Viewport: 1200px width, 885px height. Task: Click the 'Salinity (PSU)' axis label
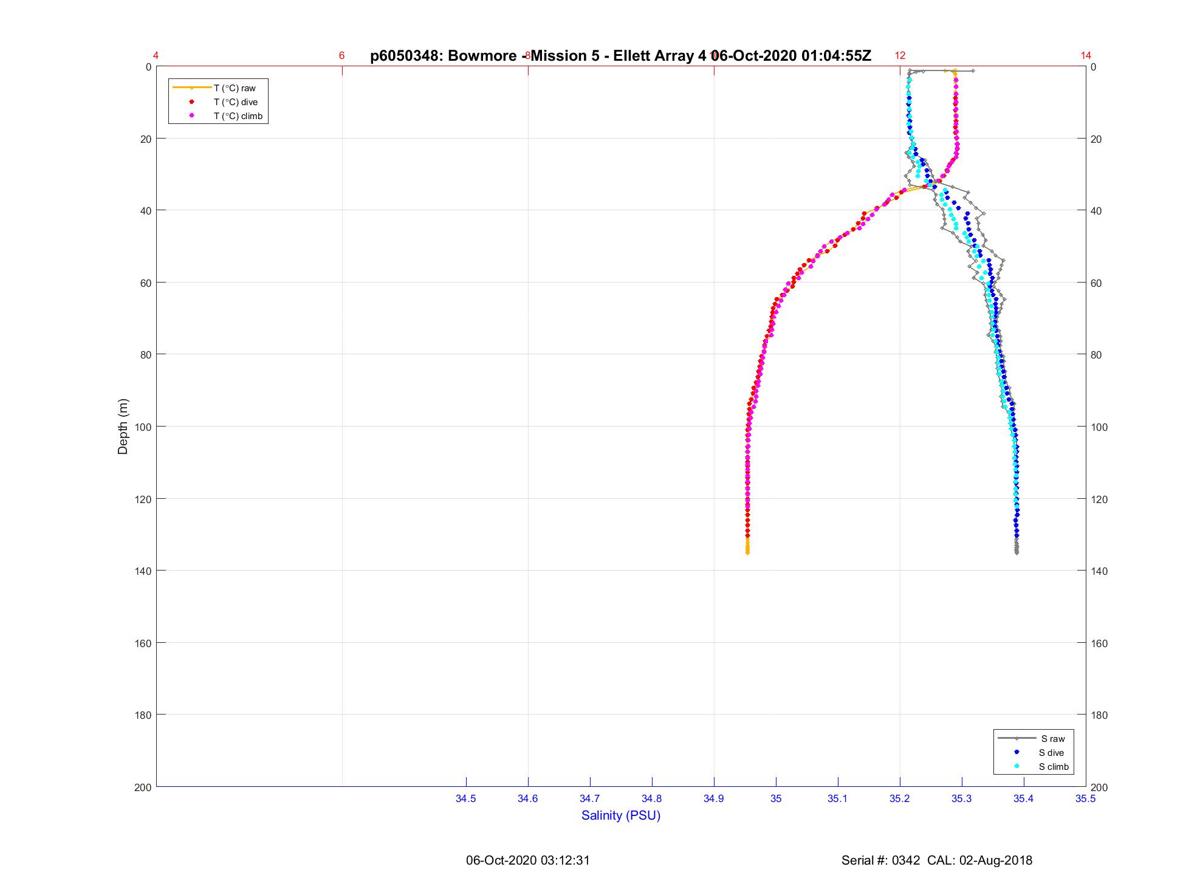[x=621, y=816]
